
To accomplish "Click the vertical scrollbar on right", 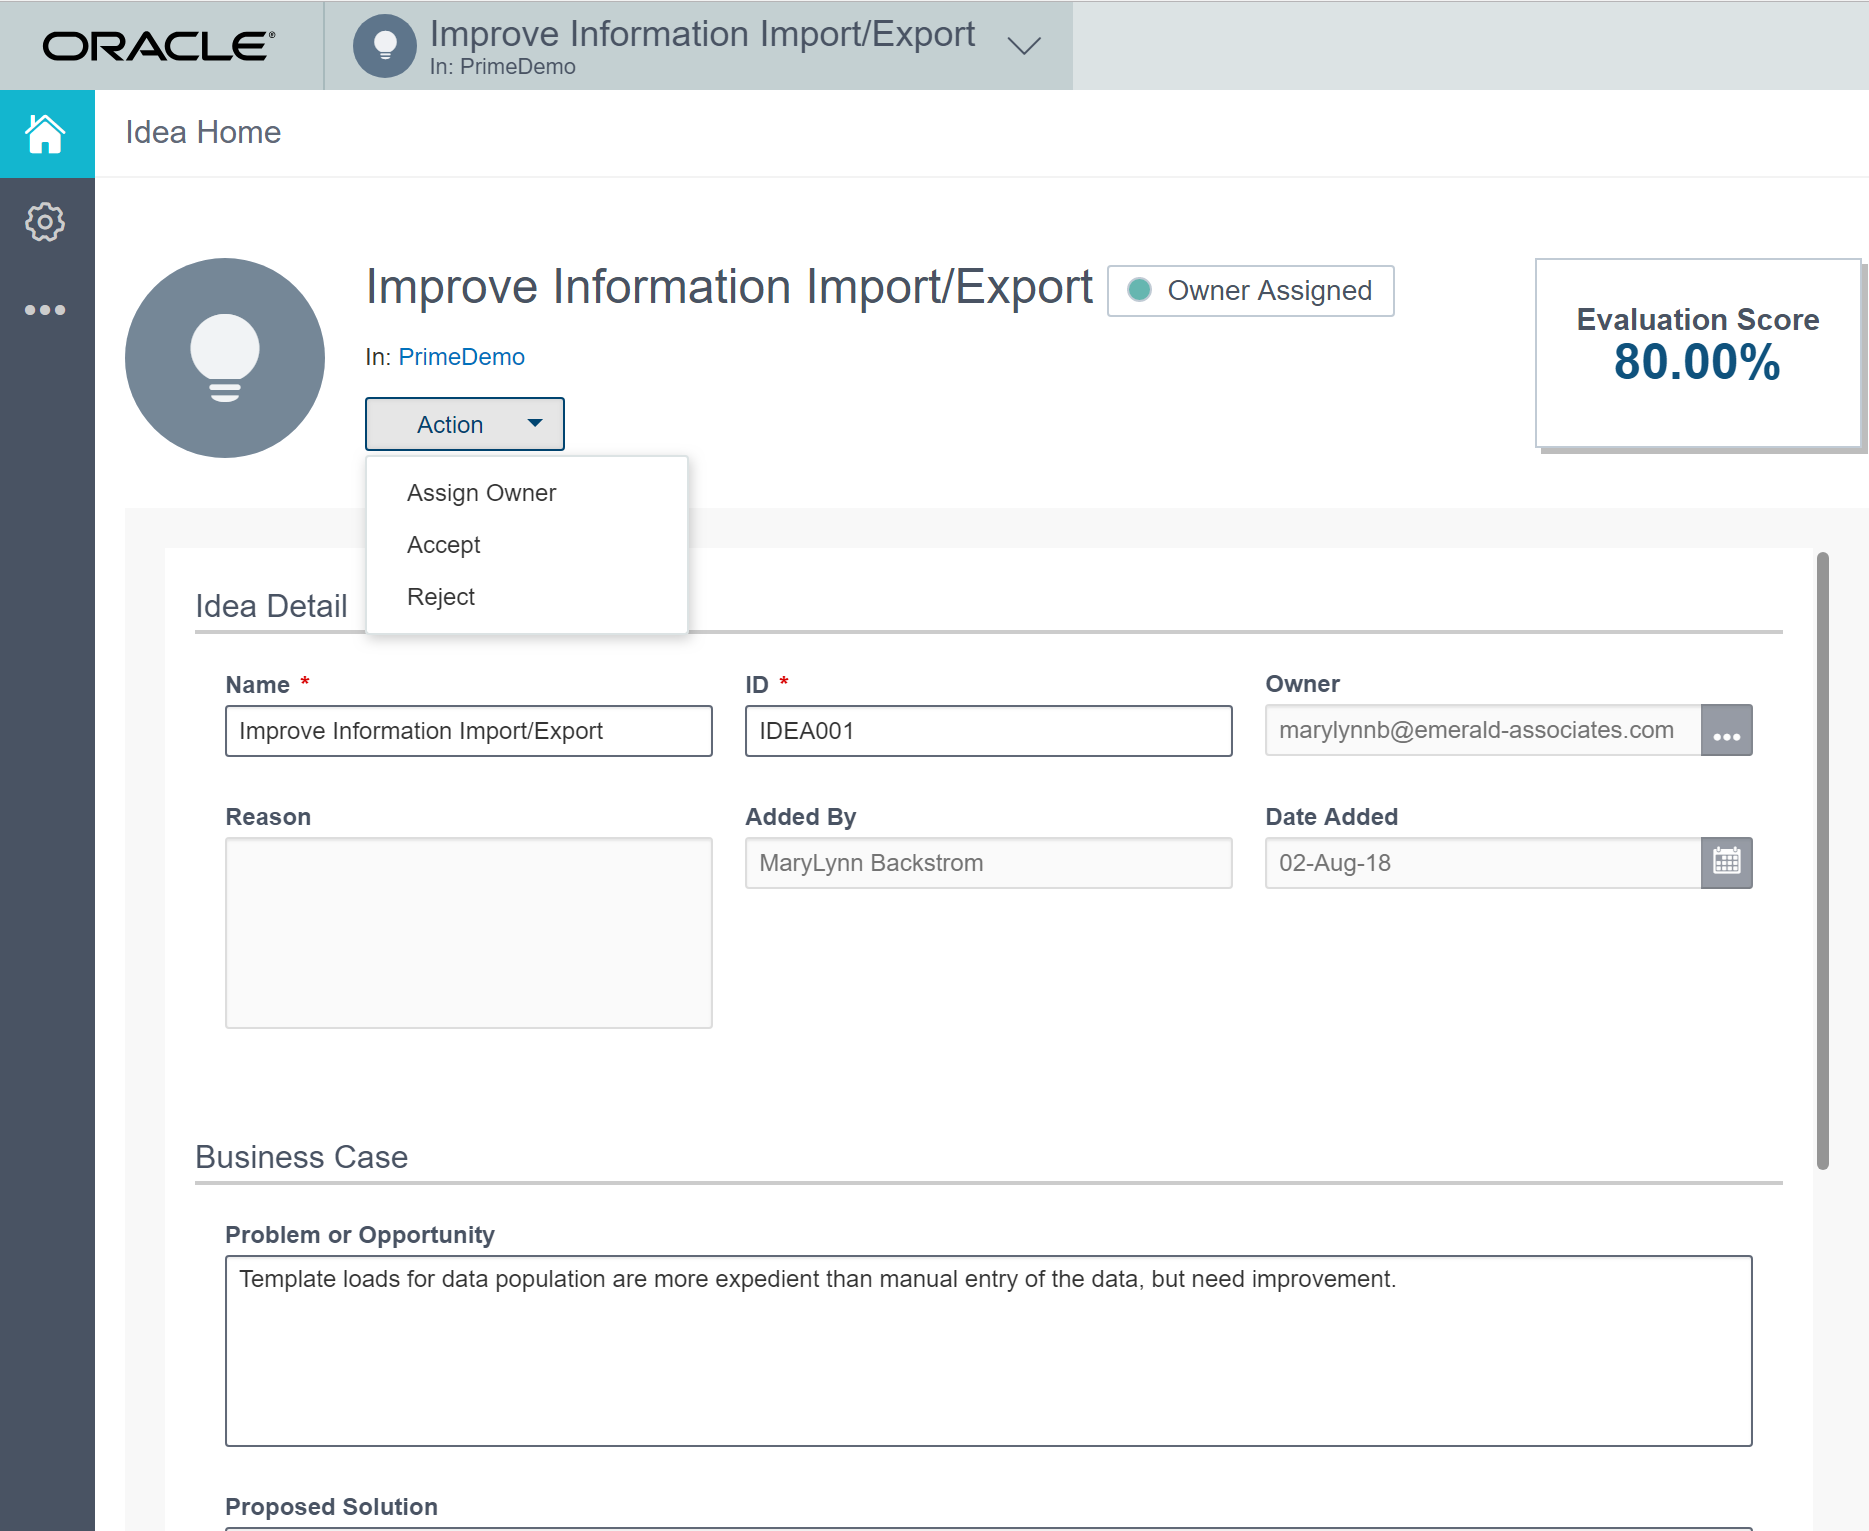I will 1822,860.
